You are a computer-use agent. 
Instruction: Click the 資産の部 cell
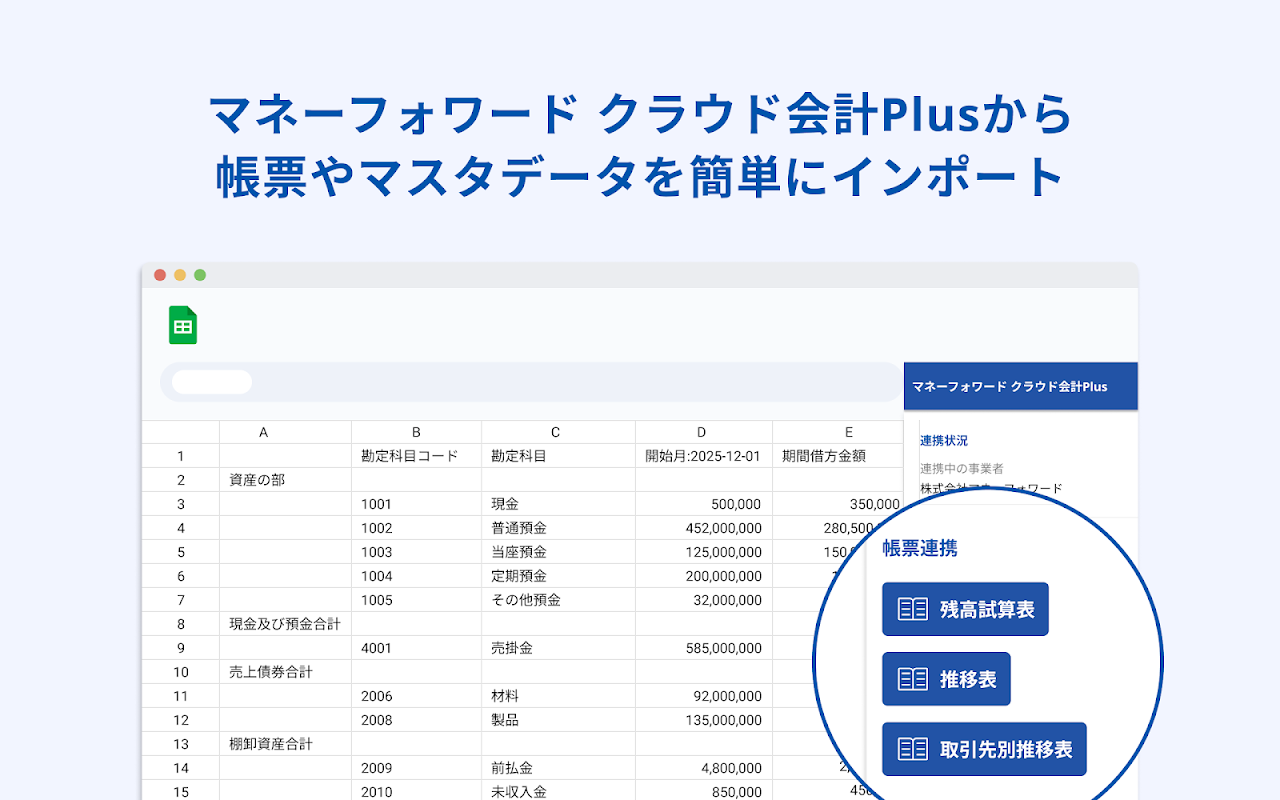click(285, 480)
